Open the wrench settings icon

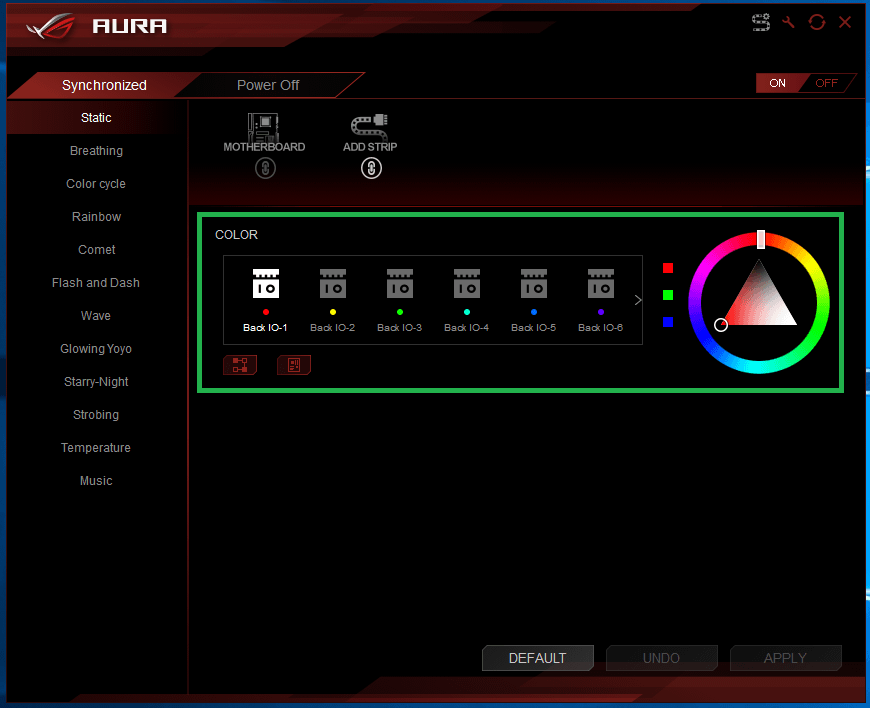pos(788,22)
